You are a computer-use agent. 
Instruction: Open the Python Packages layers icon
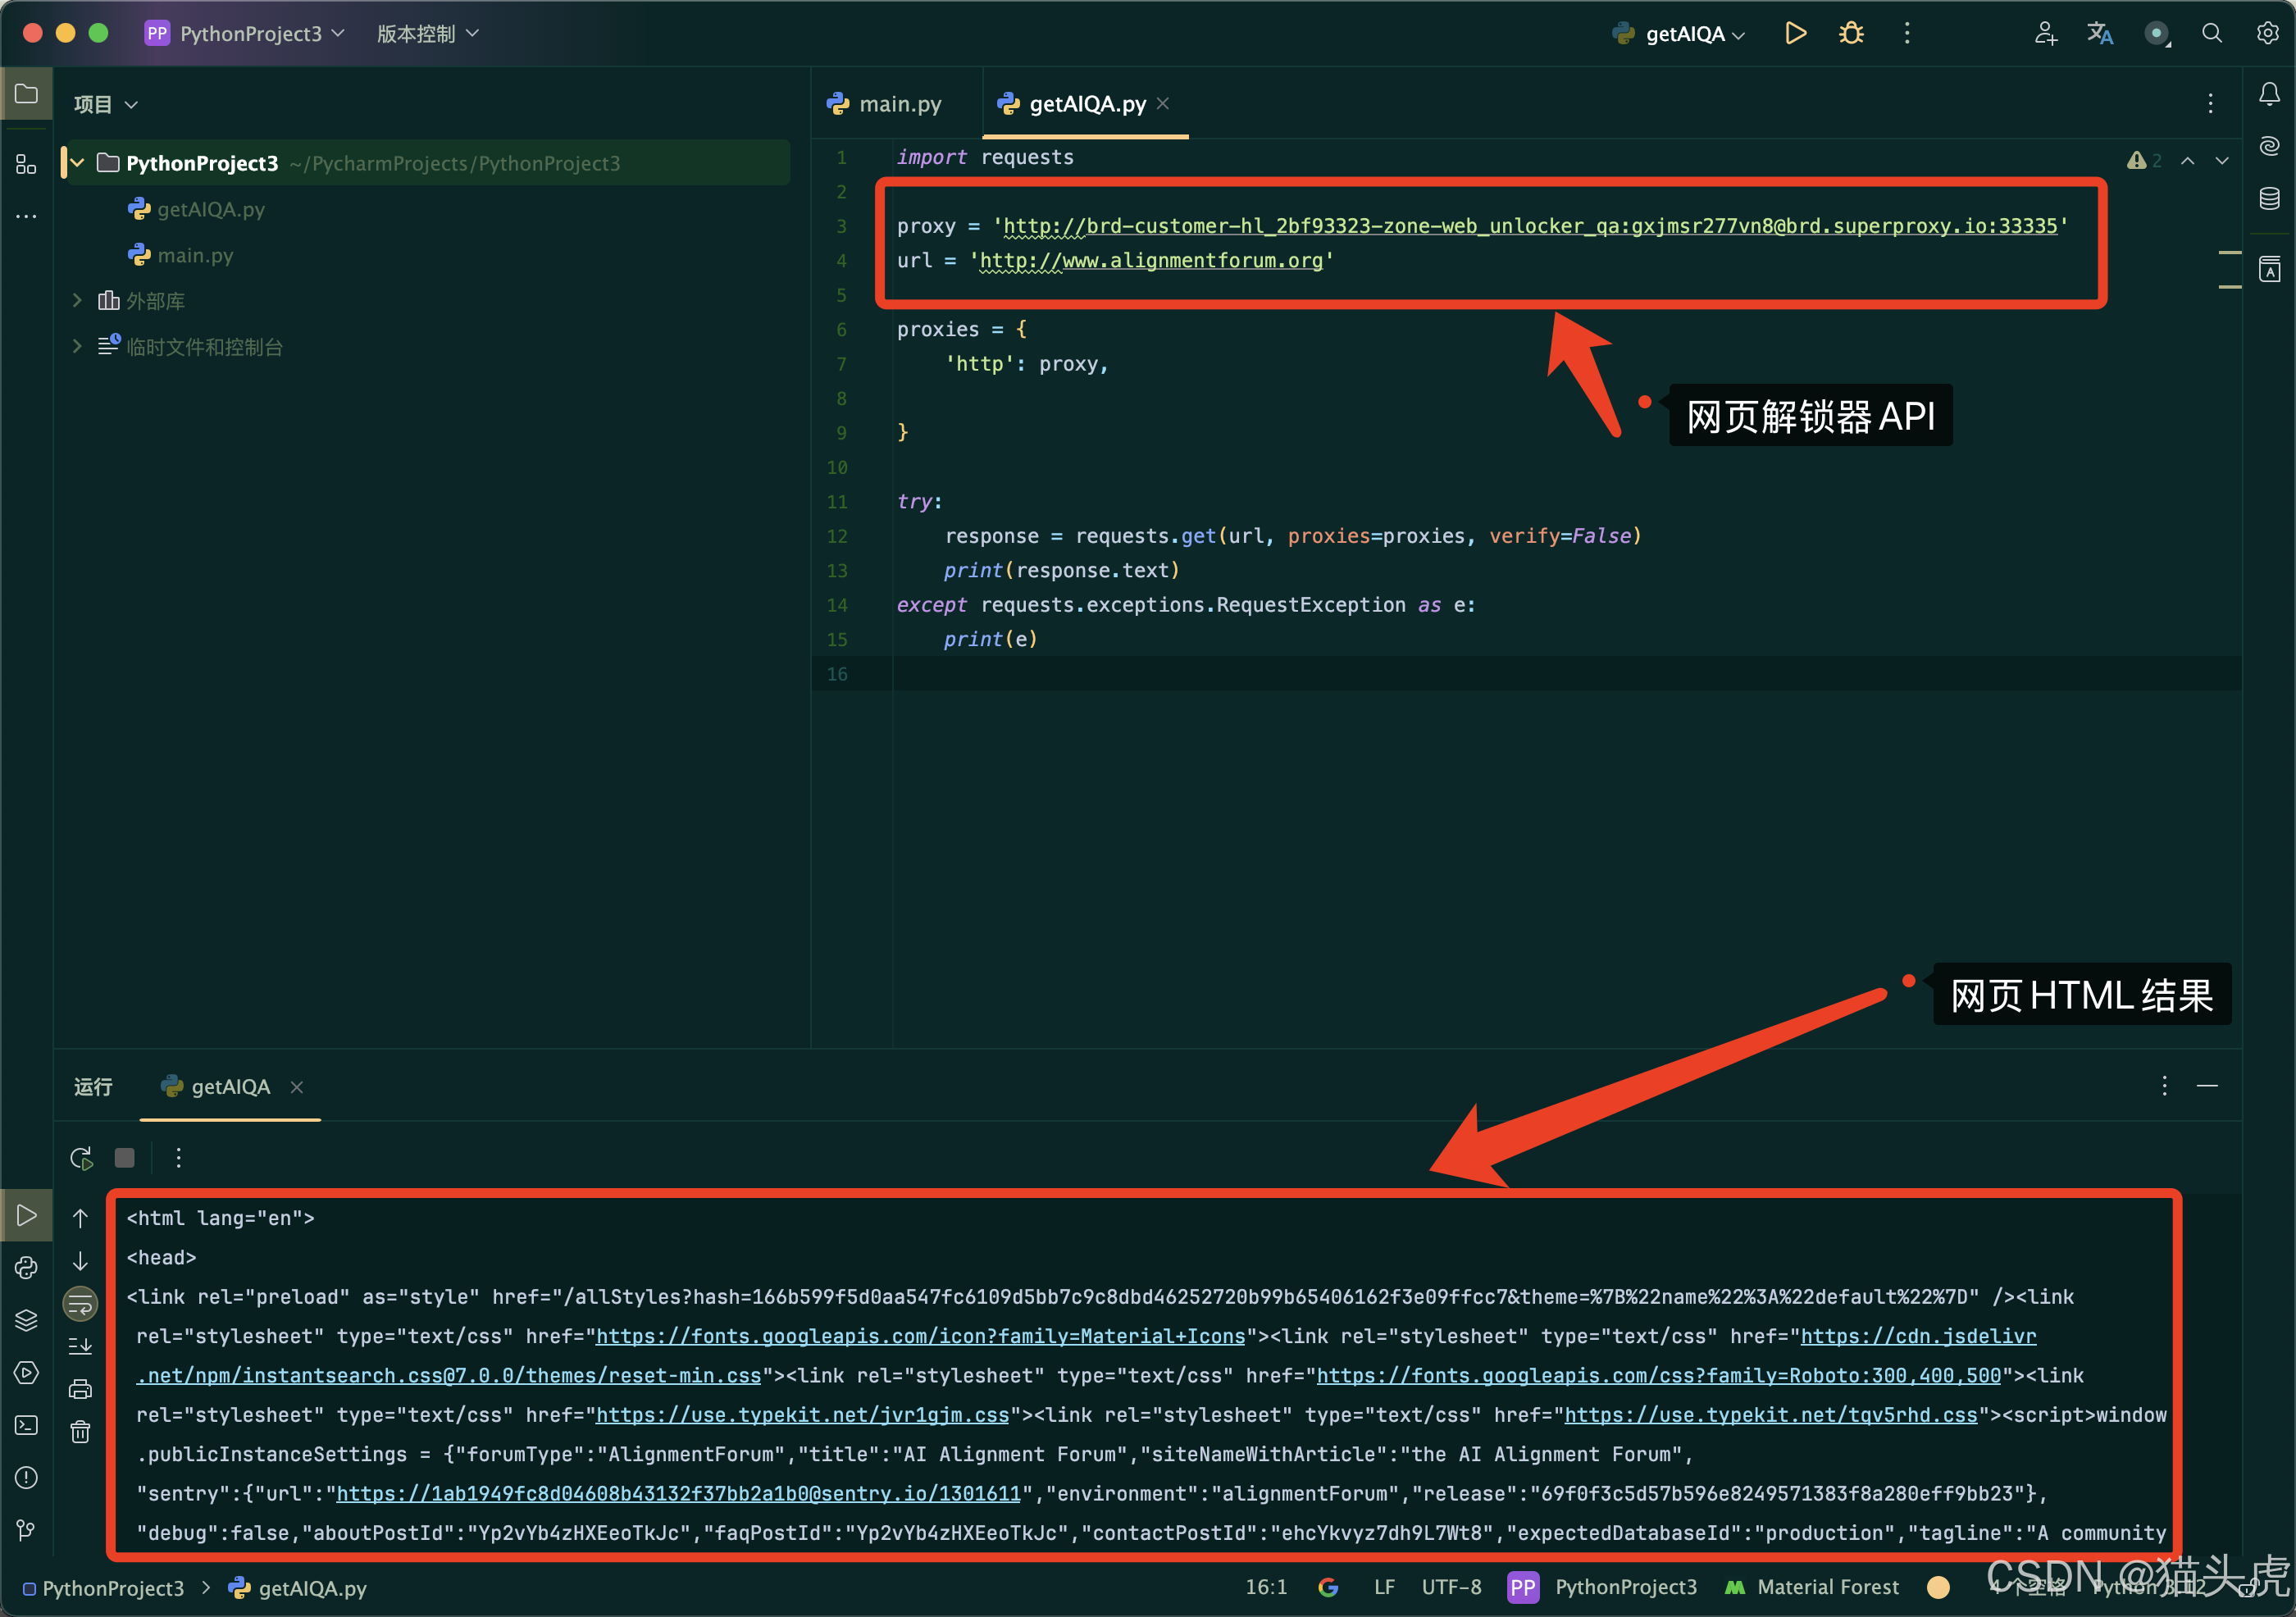pos(27,1320)
